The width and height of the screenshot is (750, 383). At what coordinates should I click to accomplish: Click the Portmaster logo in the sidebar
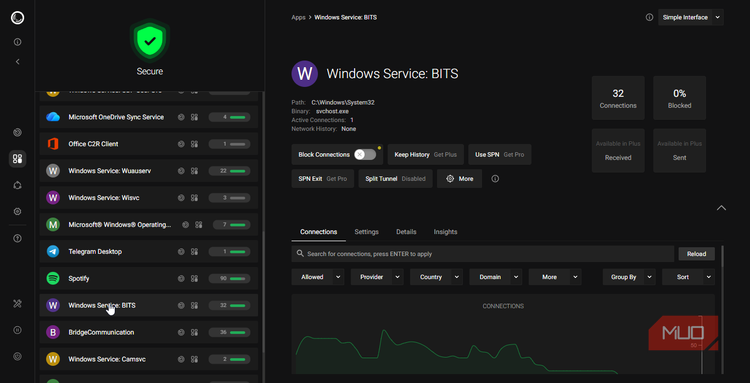(x=17, y=18)
